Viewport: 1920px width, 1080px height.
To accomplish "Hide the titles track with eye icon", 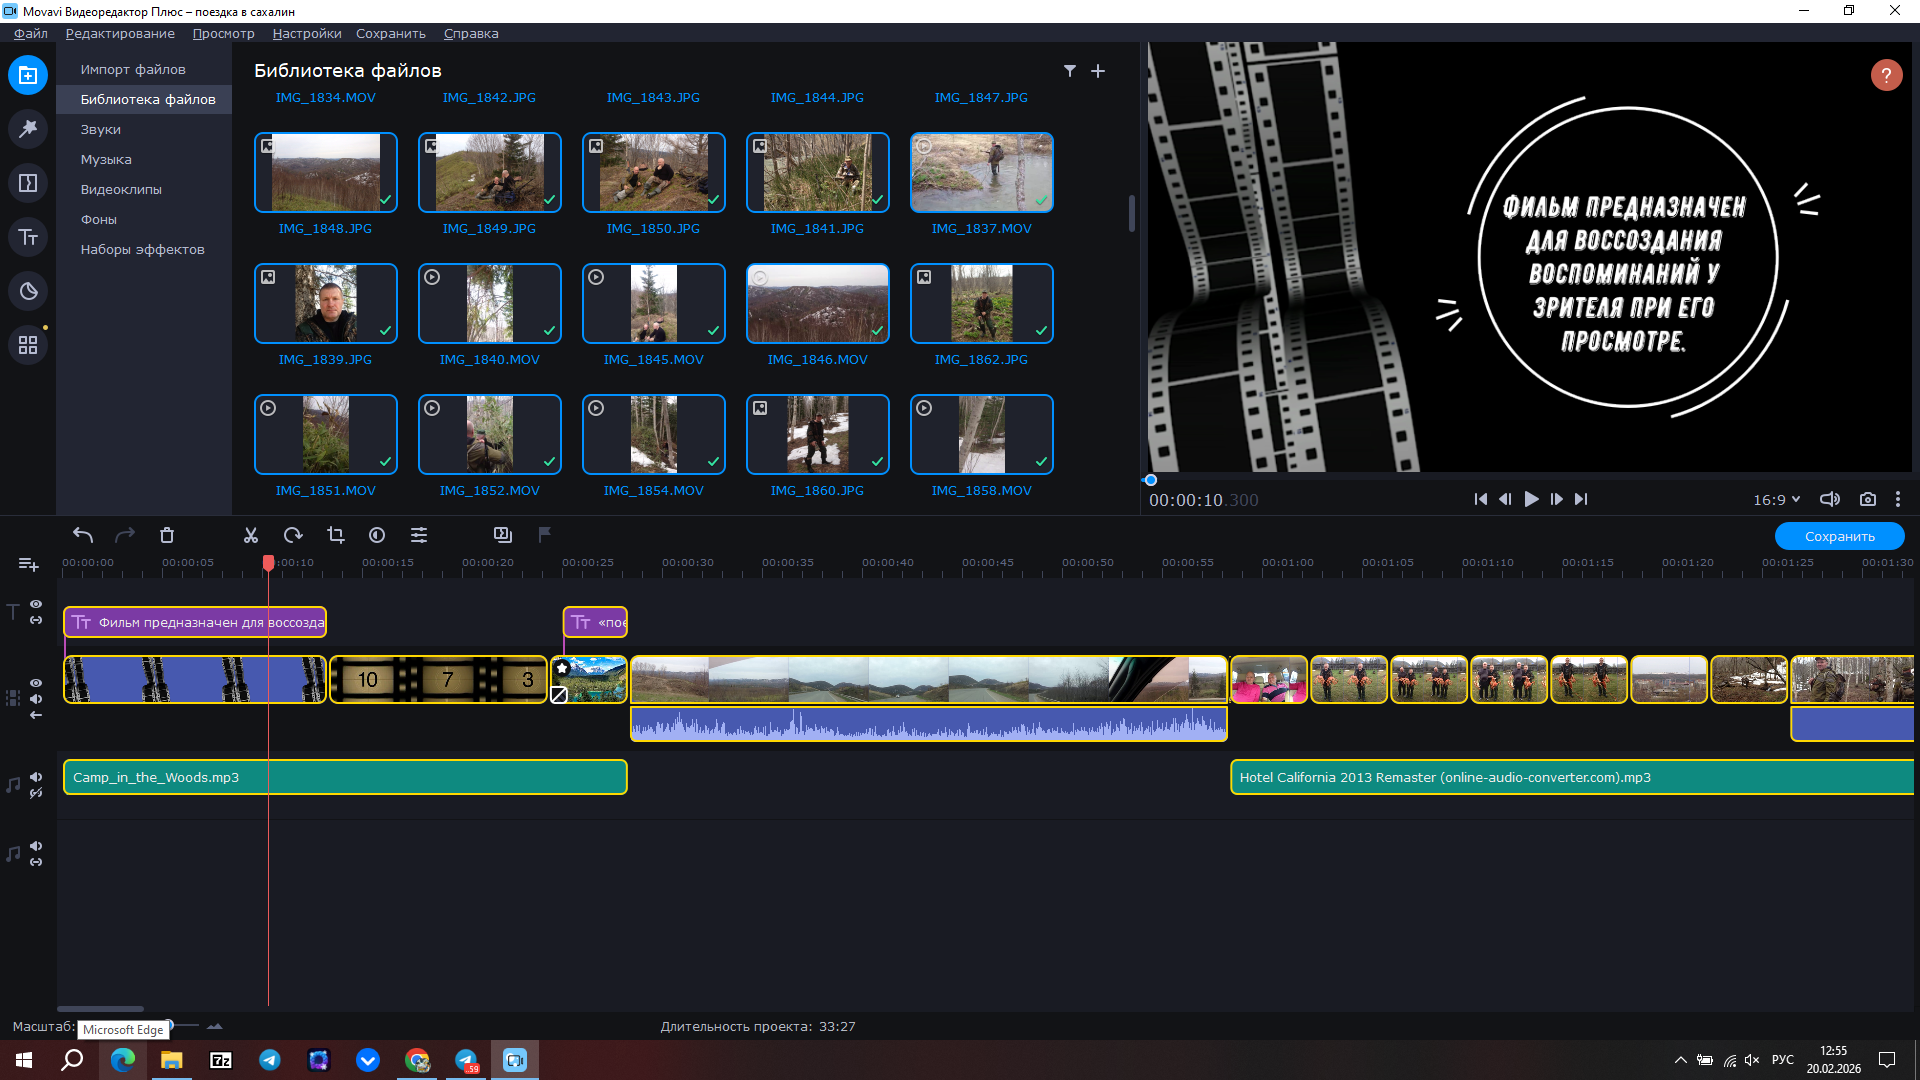I will pos(36,604).
